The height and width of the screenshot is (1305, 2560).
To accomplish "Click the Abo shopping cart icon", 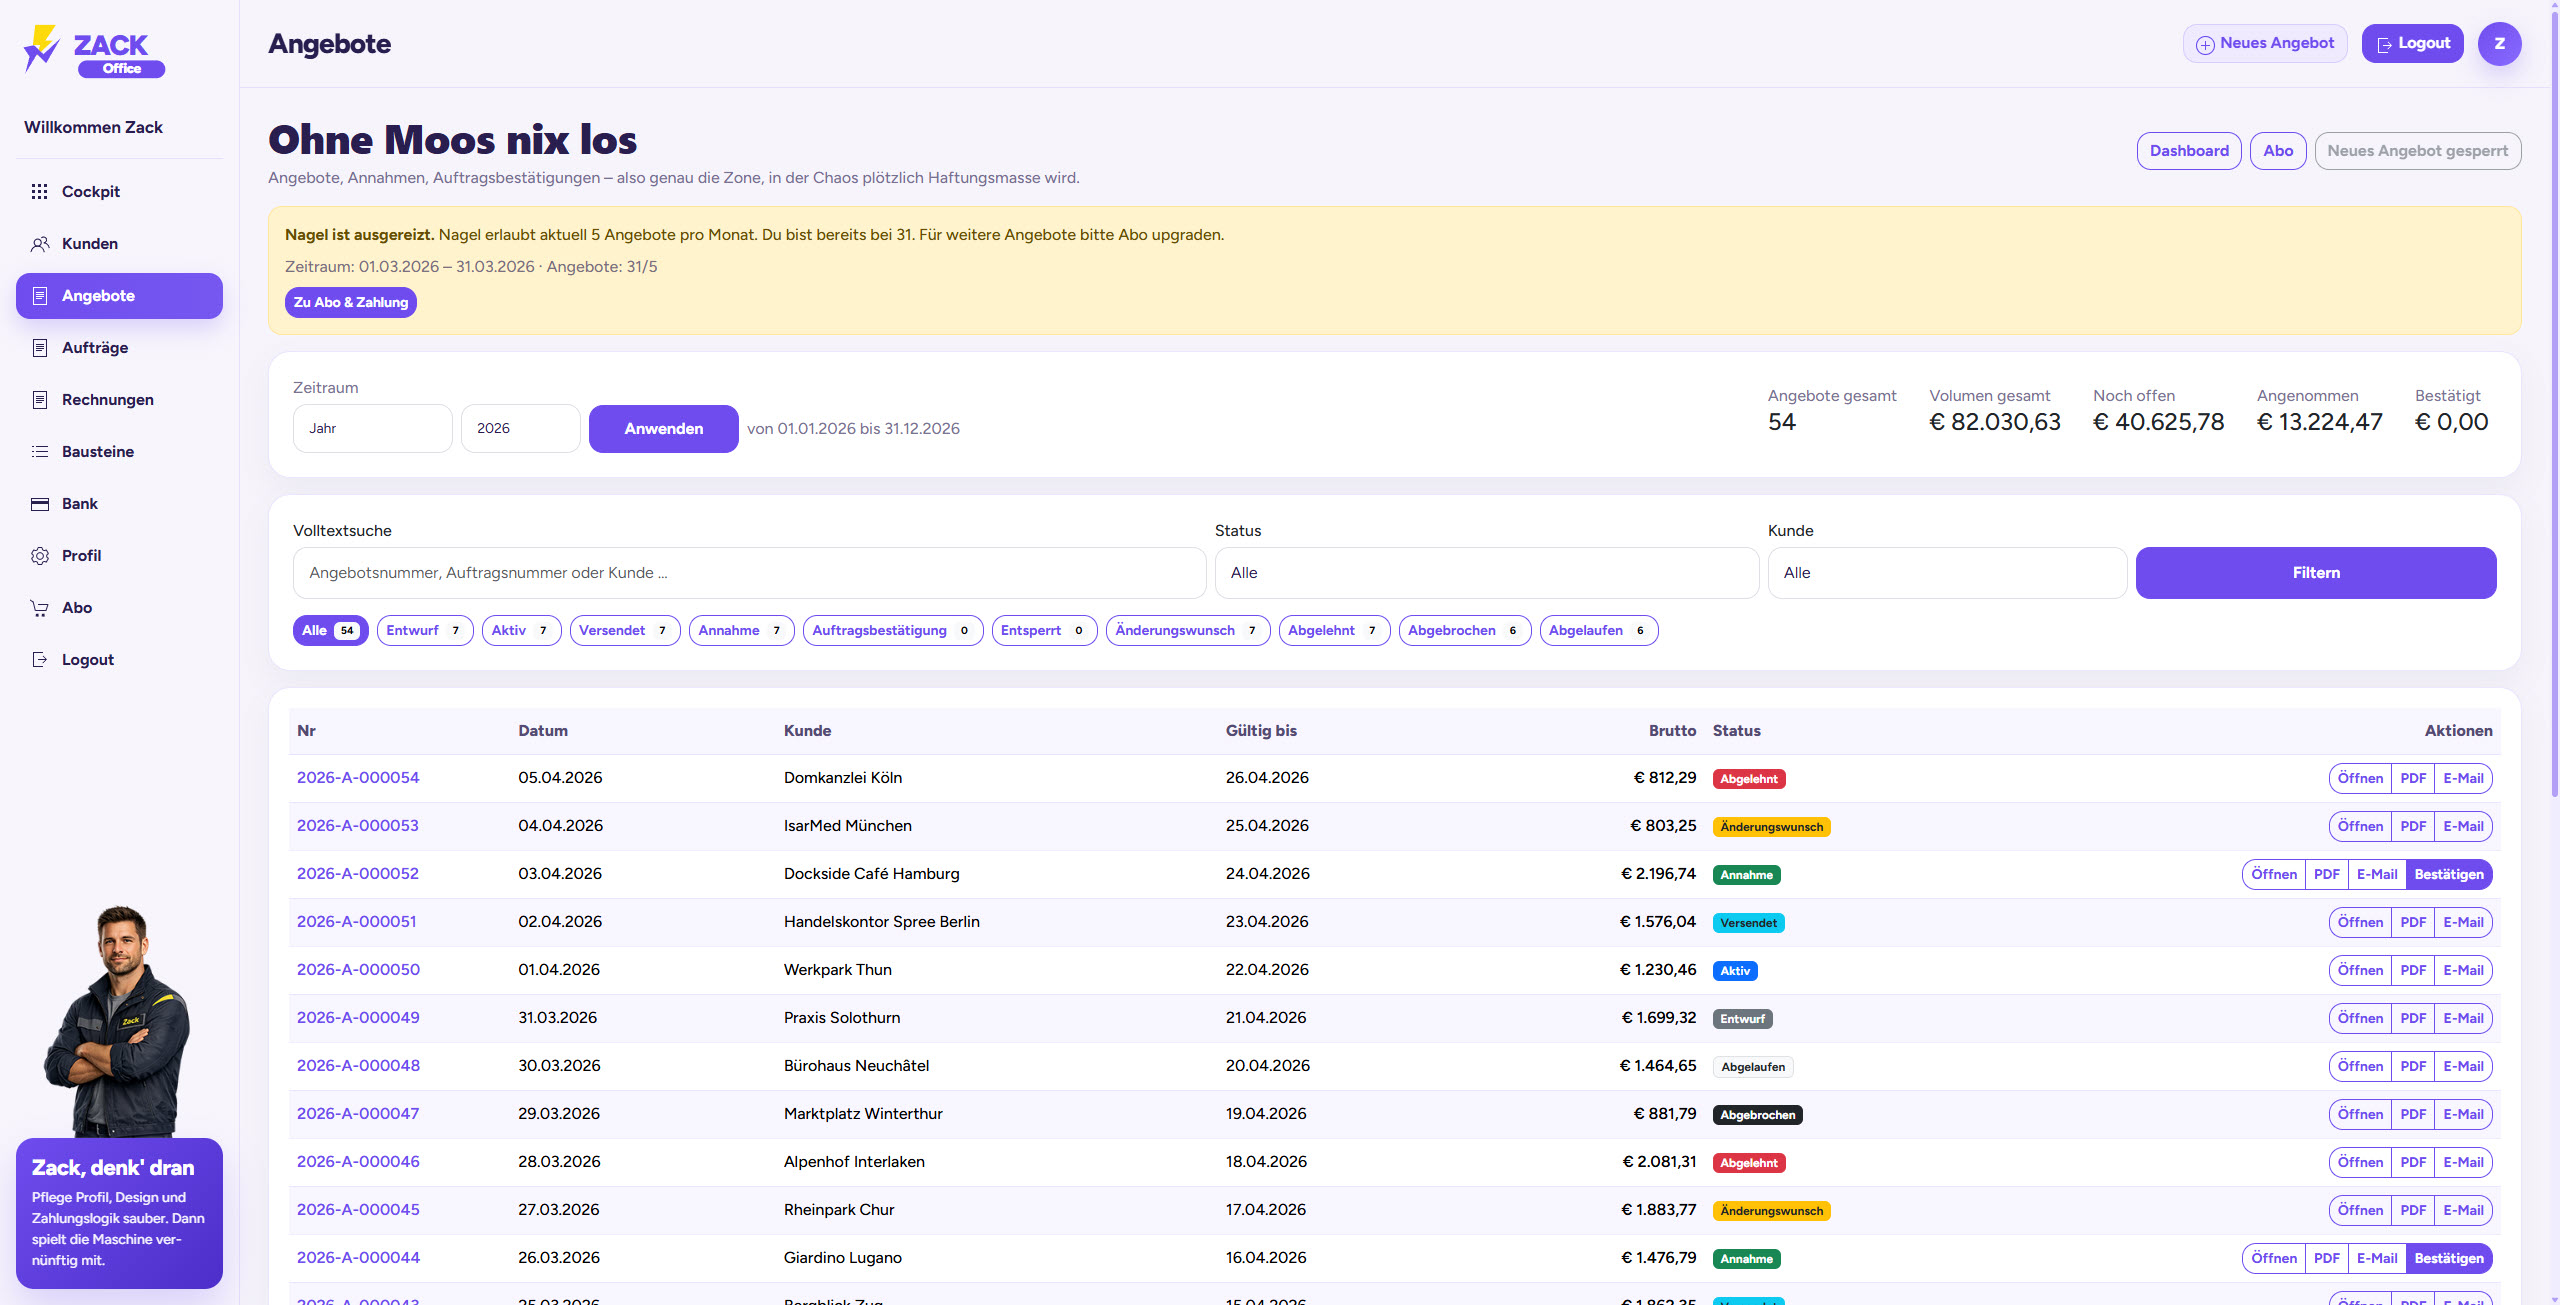I will (x=40, y=608).
